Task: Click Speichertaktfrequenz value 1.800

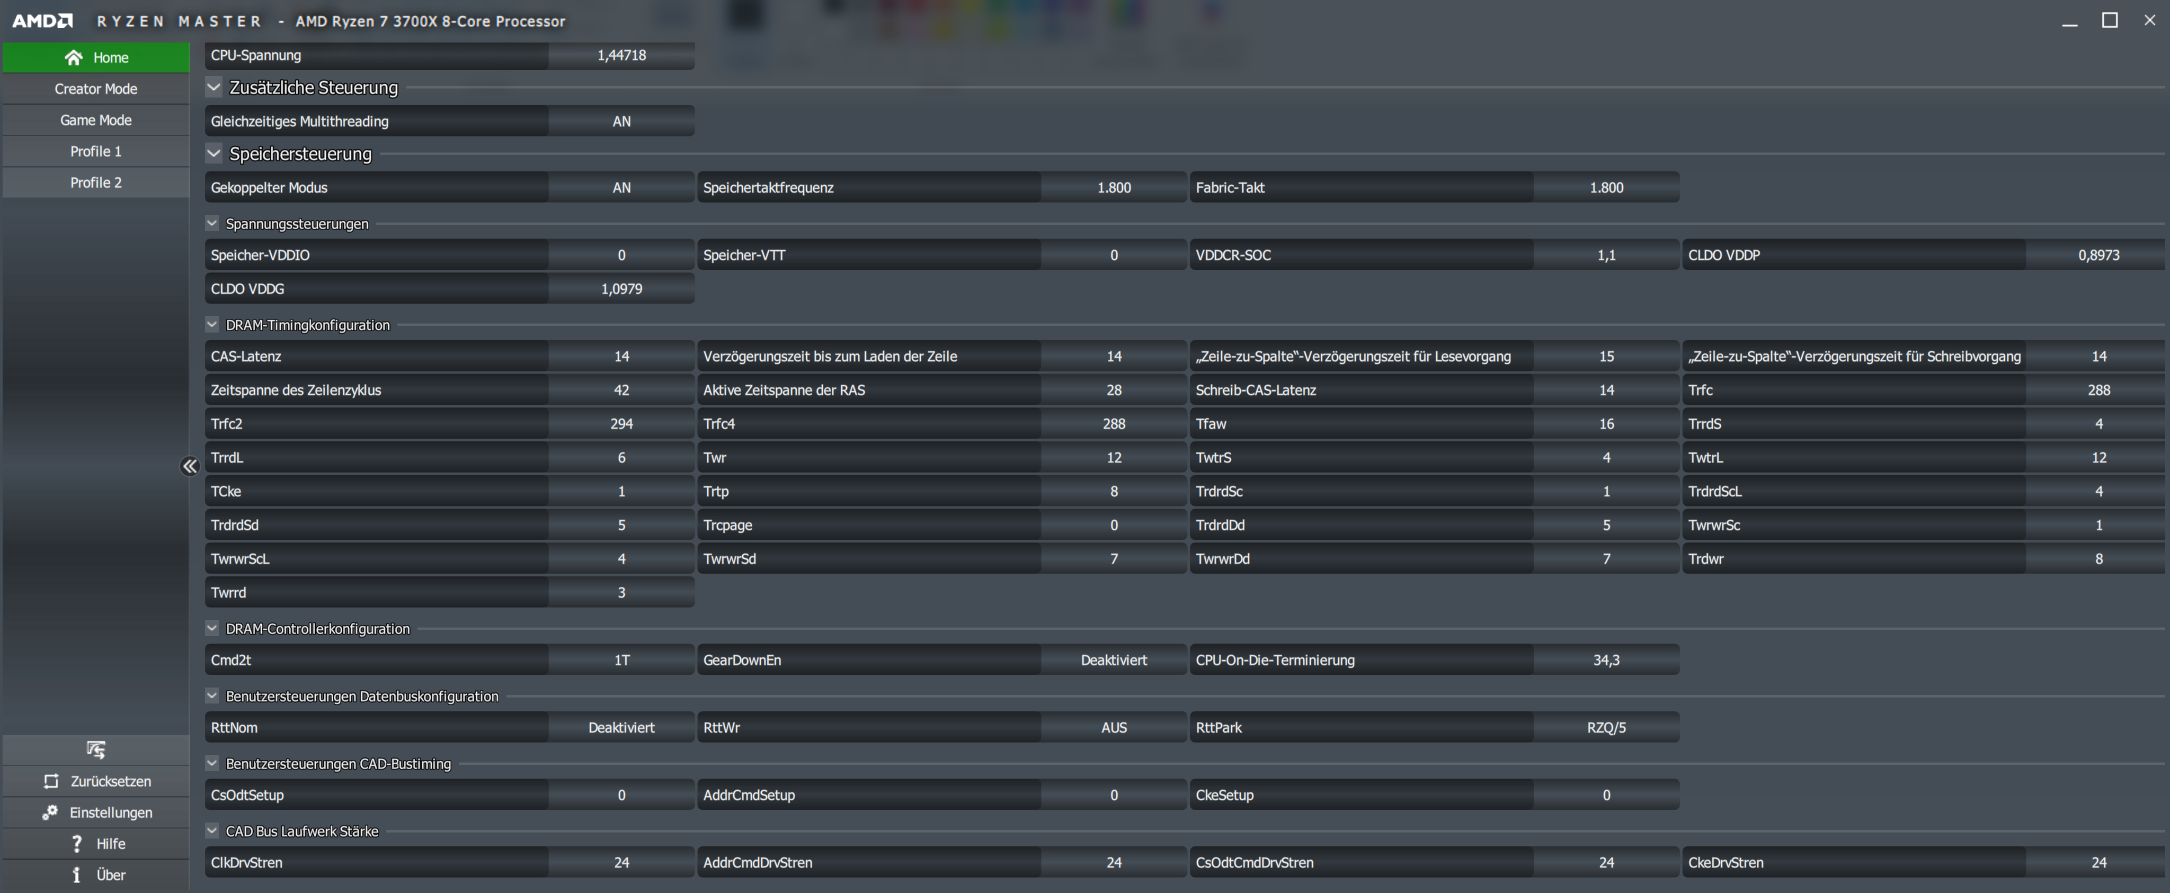Action: click(x=1113, y=187)
